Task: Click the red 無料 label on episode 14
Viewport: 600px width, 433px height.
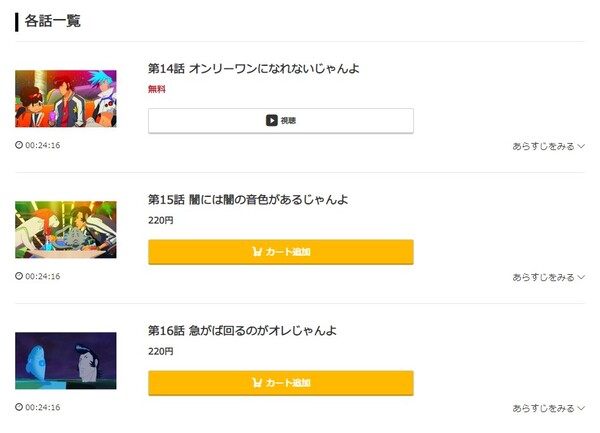Action: coord(157,89)
